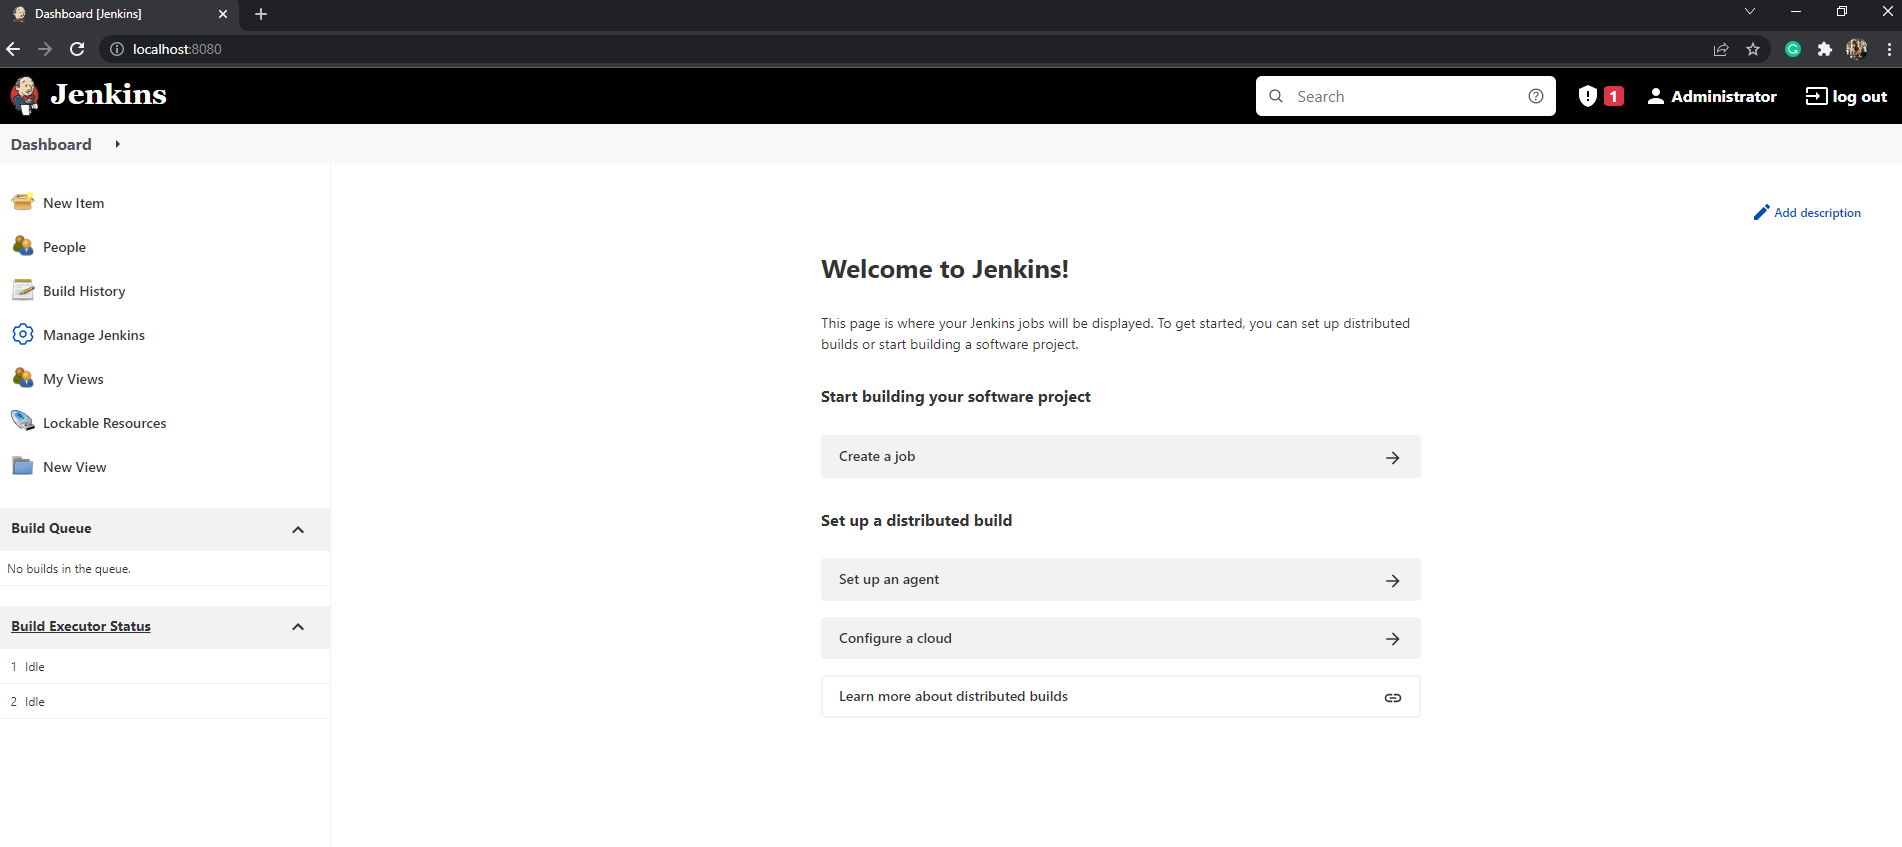
Task: Open My Views menu entry
Action: (x=73, y=379)
